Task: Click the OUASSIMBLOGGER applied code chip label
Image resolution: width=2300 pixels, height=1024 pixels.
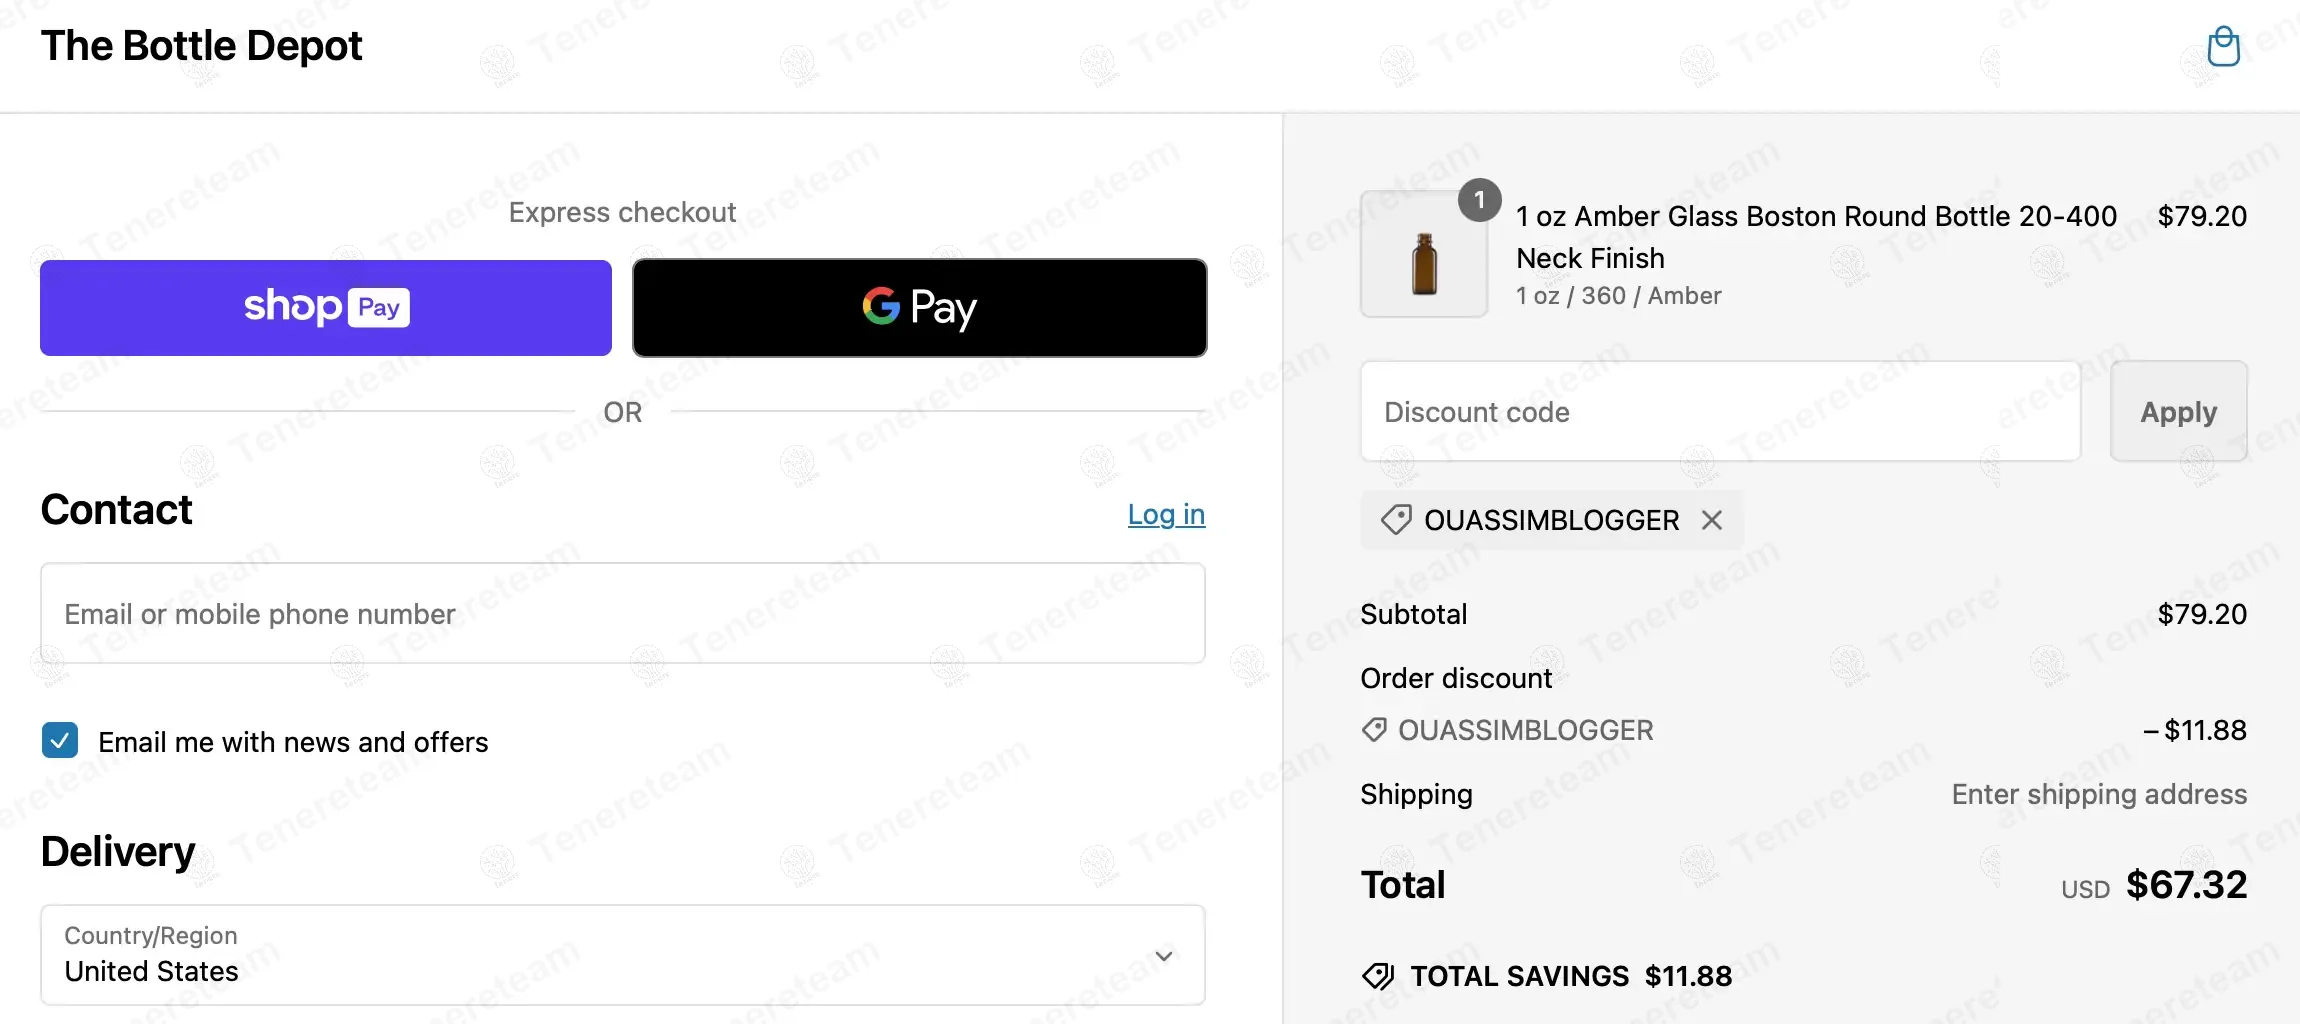Action: (x=1551, y=520)
